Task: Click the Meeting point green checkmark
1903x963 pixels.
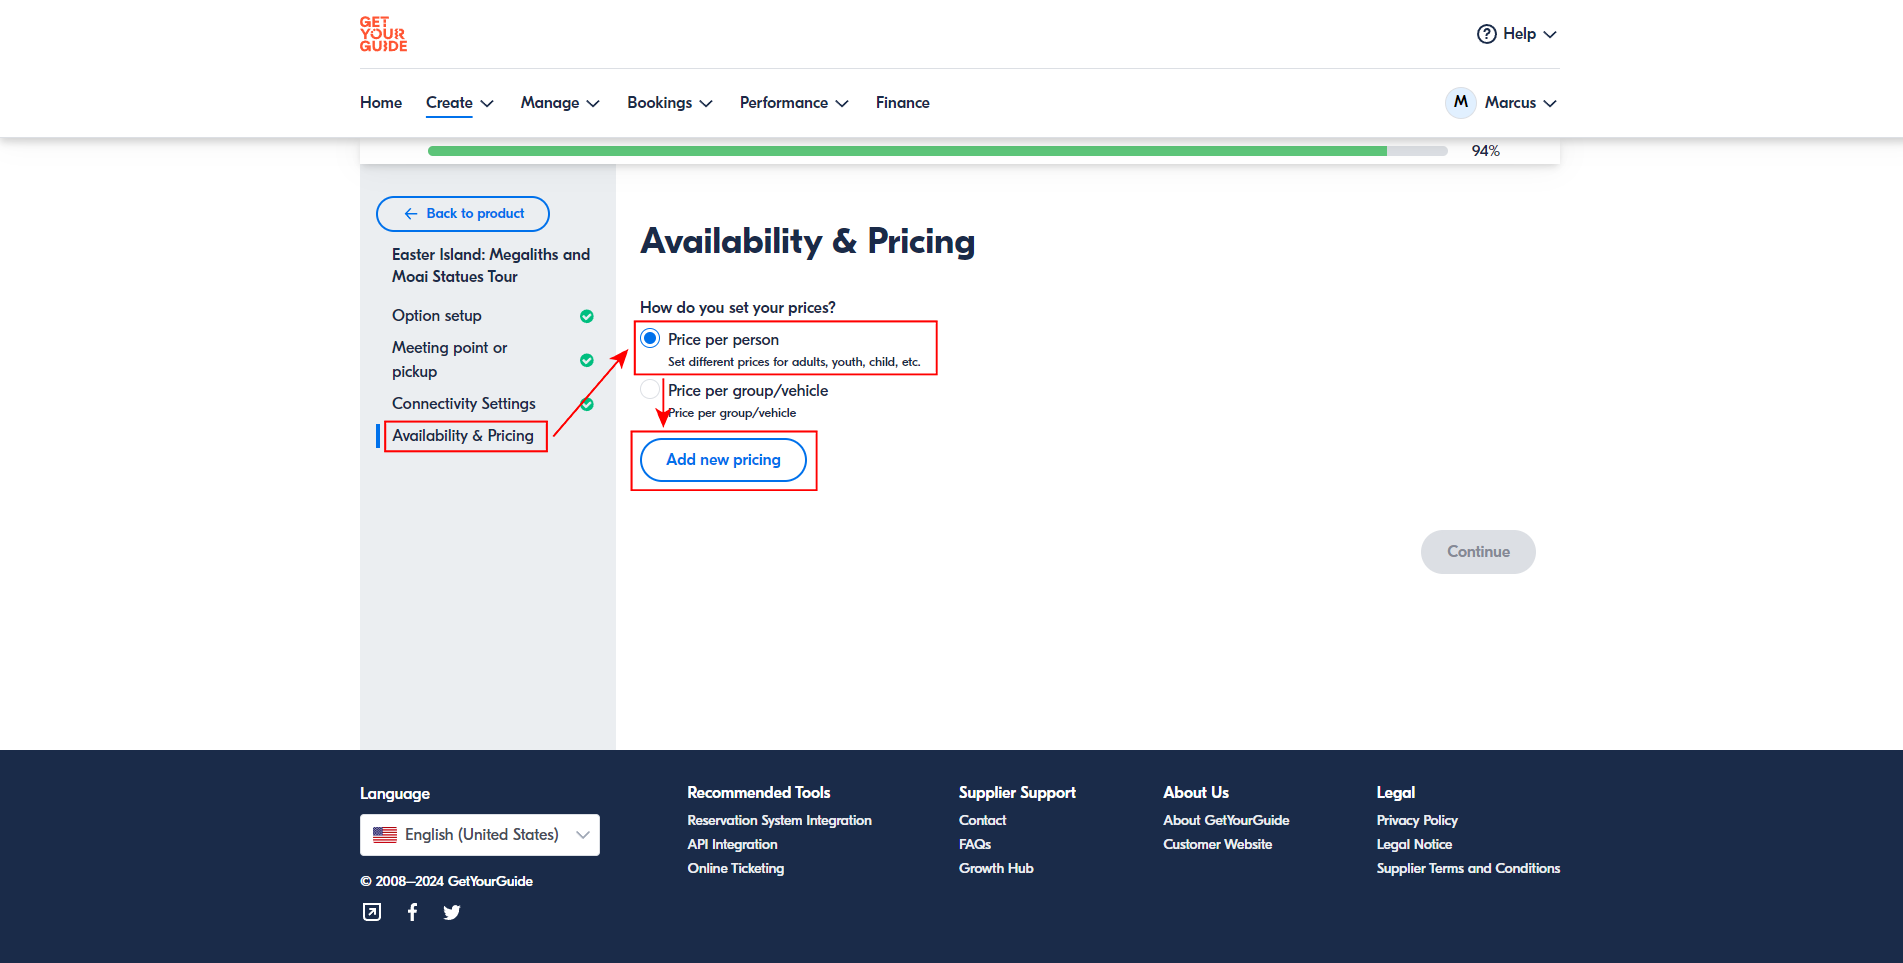Action: pos(587,360)
